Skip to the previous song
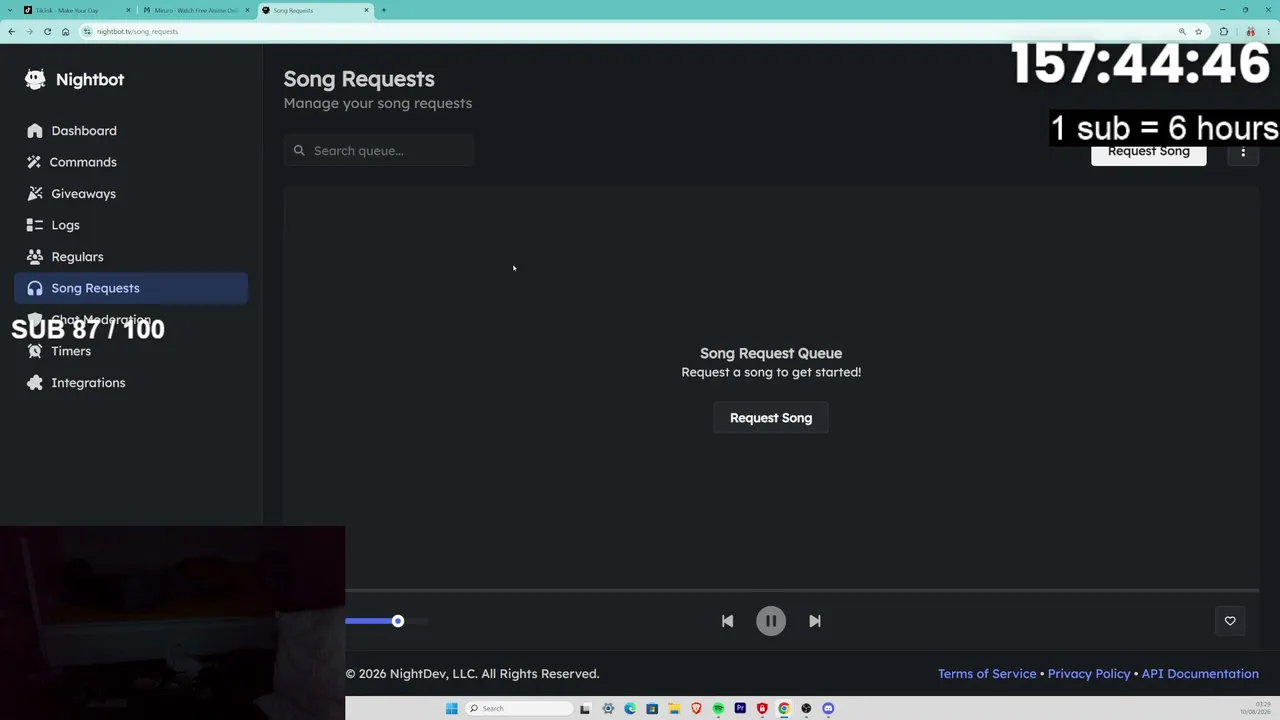 727,621
